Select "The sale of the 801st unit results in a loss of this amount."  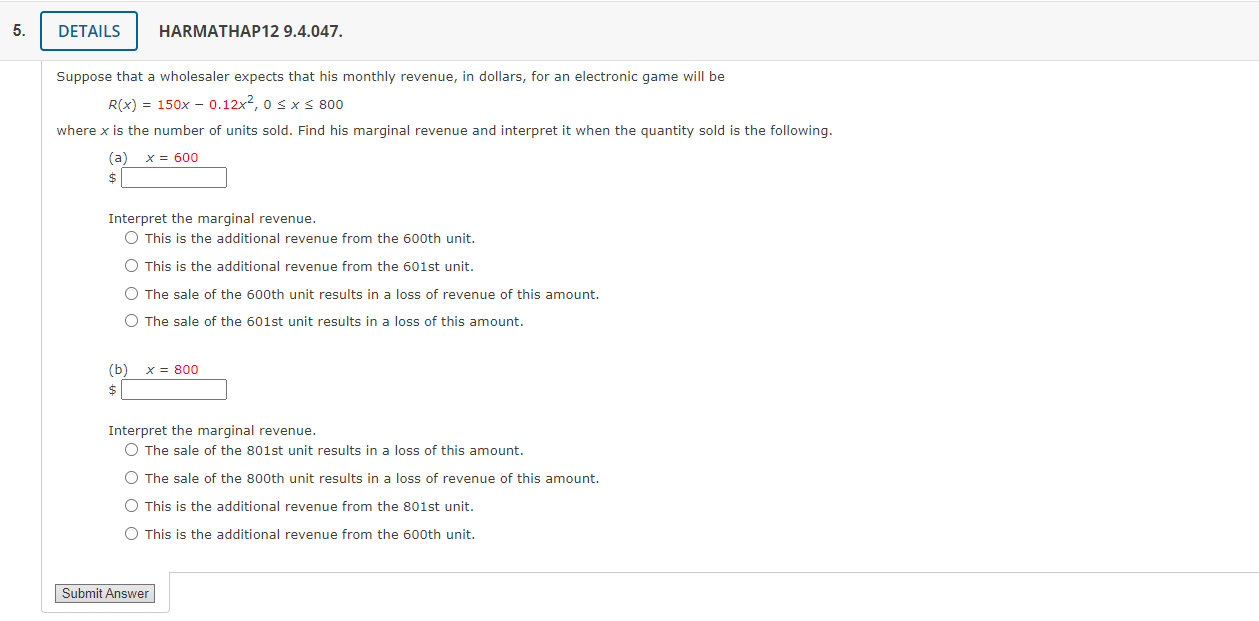tap(131, 450)
